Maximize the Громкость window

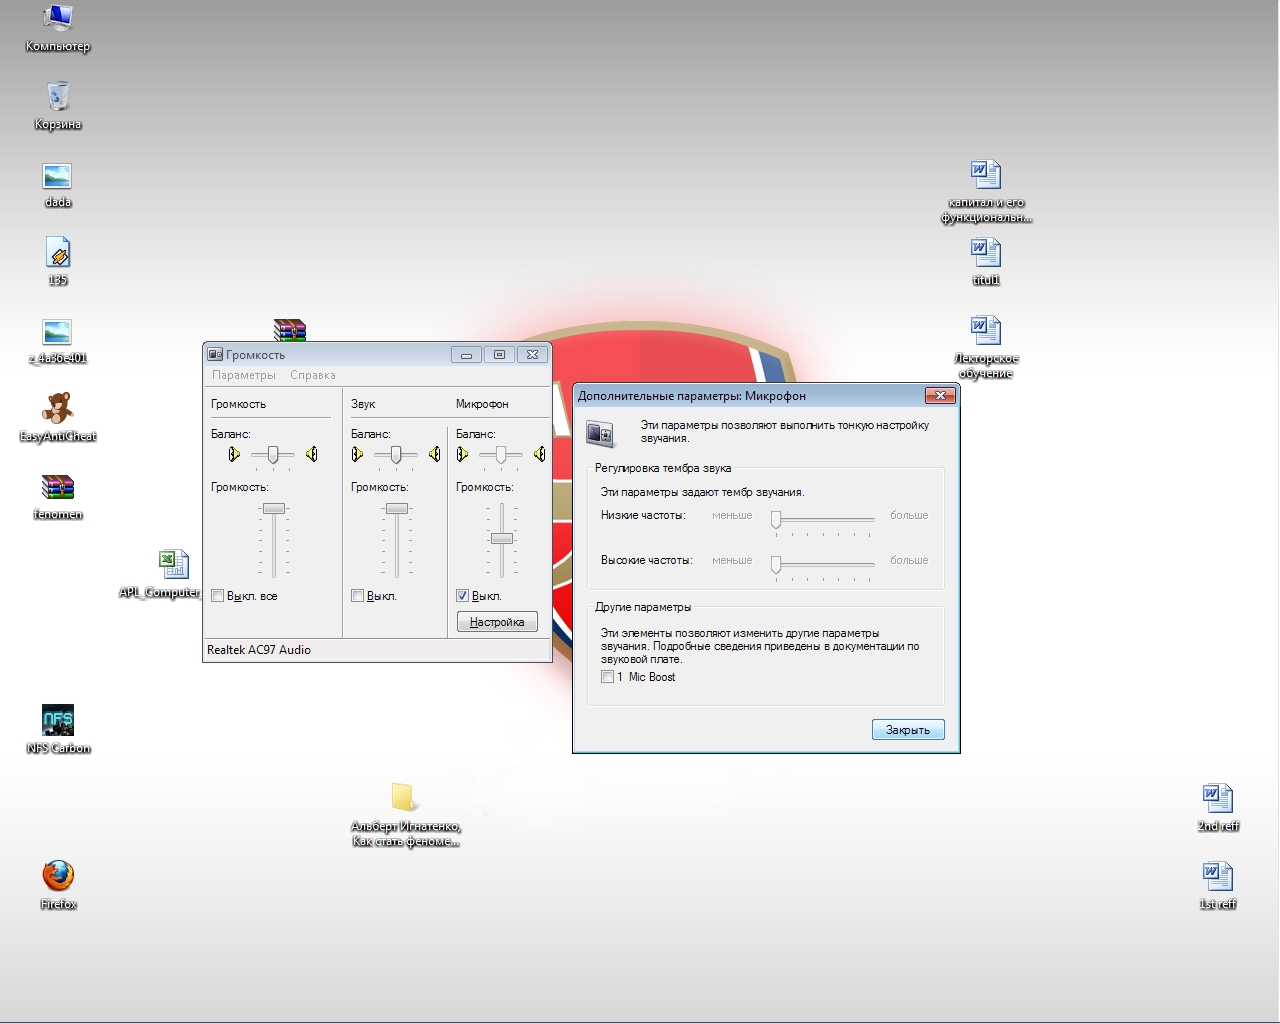point(499,354)
